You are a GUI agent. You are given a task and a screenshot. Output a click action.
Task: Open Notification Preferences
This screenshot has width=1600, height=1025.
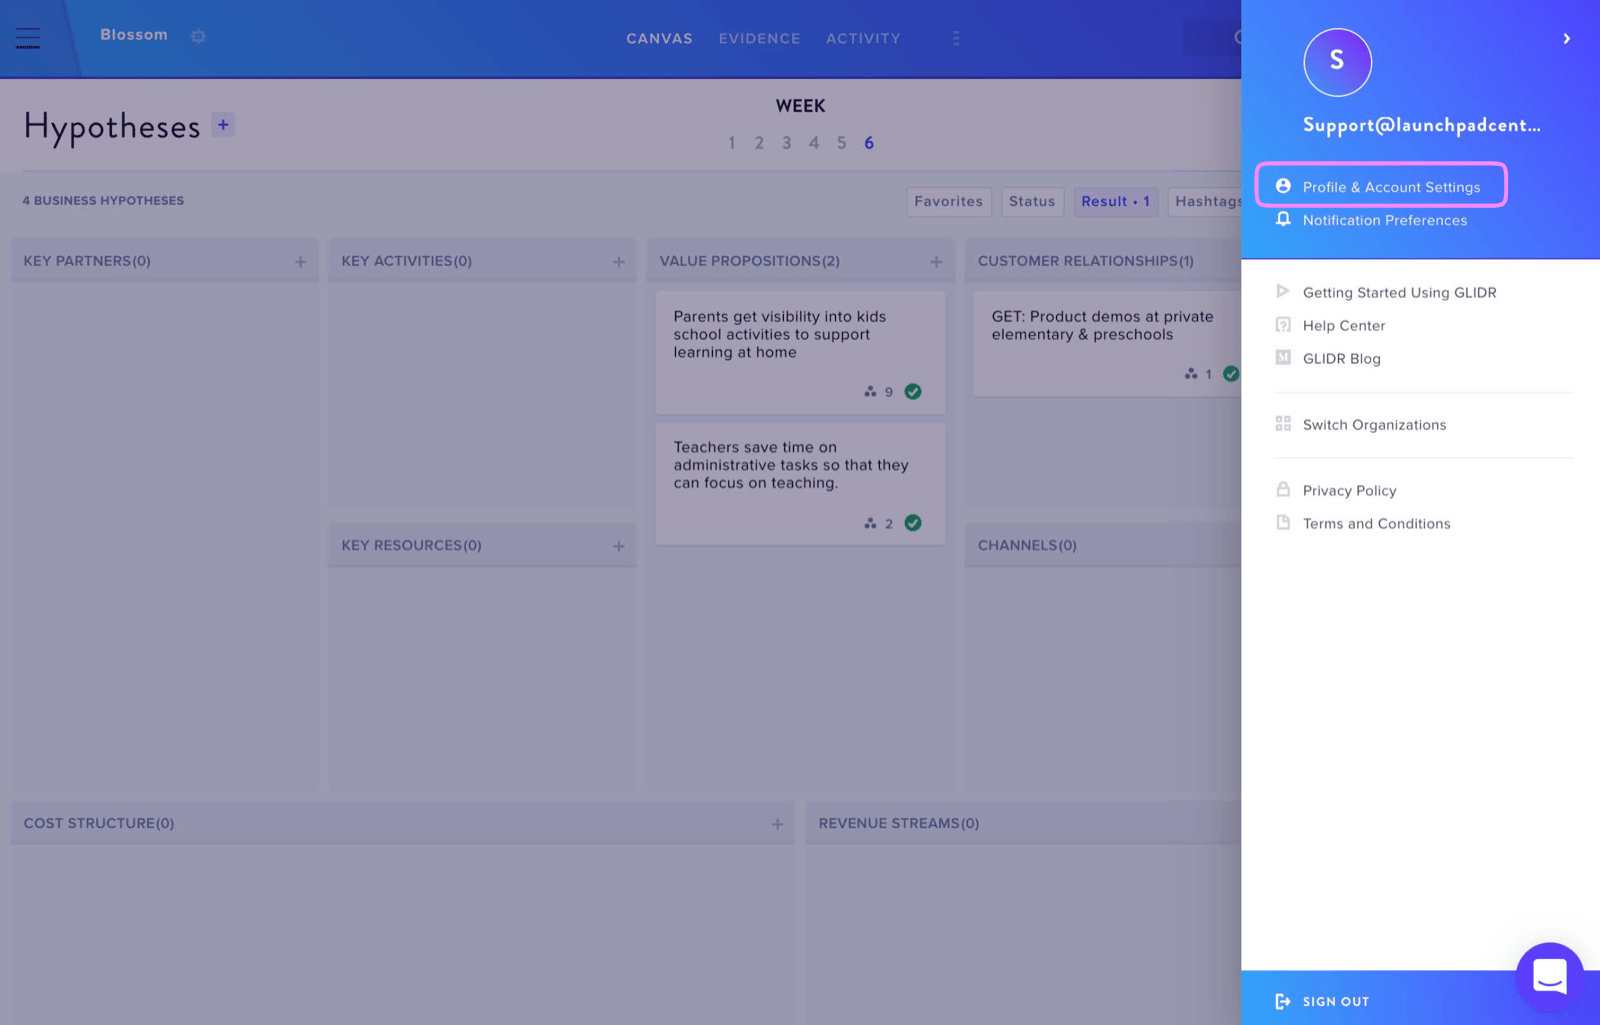(x=1385, y=220)
